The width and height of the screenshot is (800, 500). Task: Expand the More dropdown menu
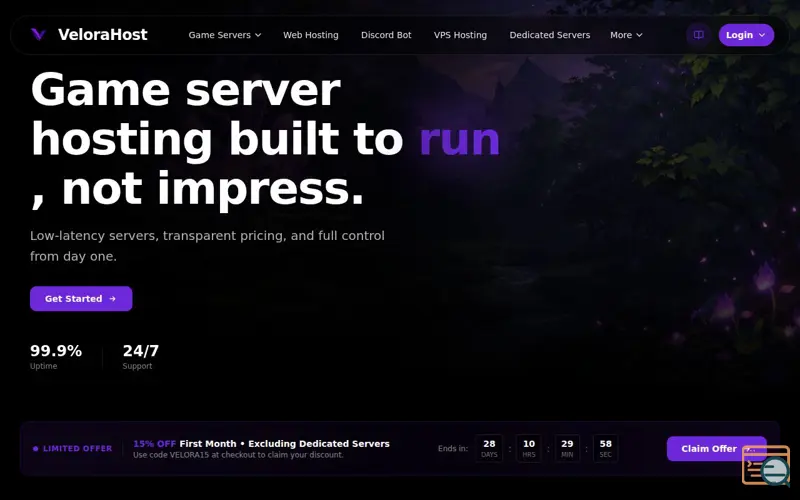pos(626,35)
